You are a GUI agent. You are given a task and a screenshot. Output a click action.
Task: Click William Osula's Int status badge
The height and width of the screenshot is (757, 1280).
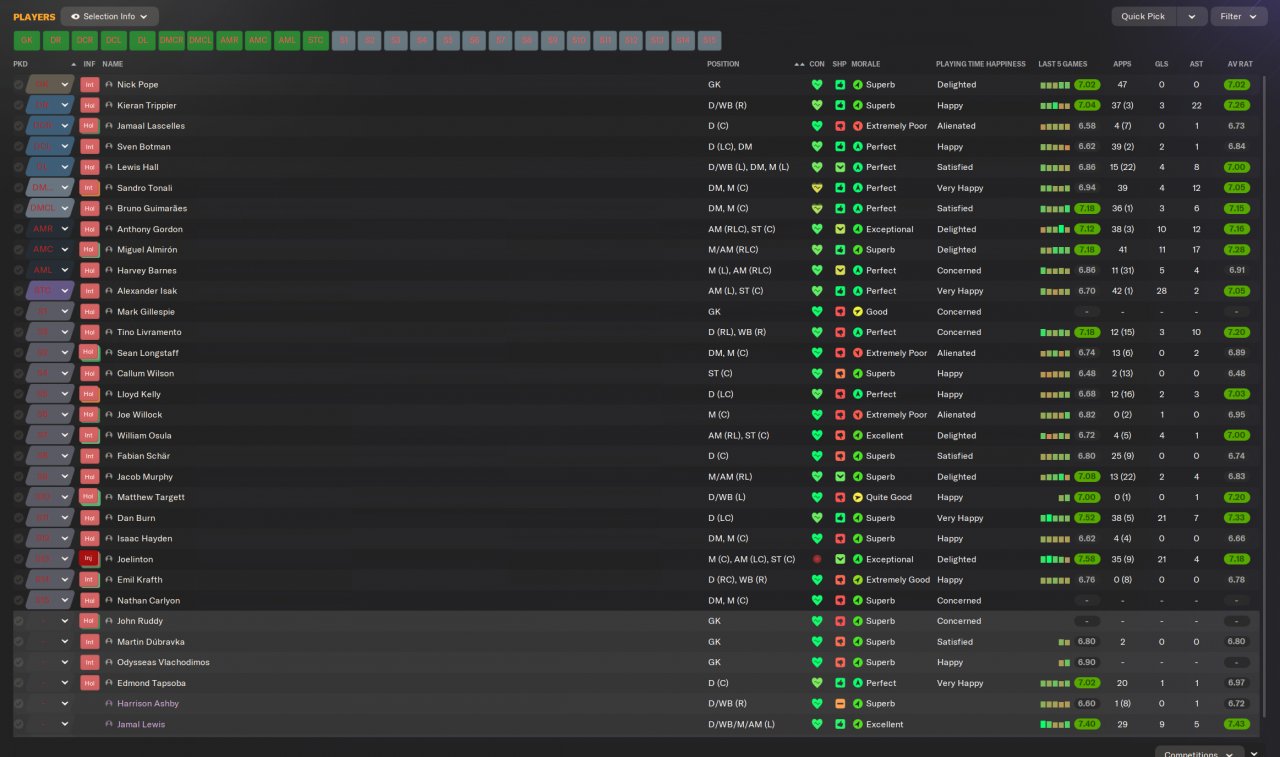89,435
